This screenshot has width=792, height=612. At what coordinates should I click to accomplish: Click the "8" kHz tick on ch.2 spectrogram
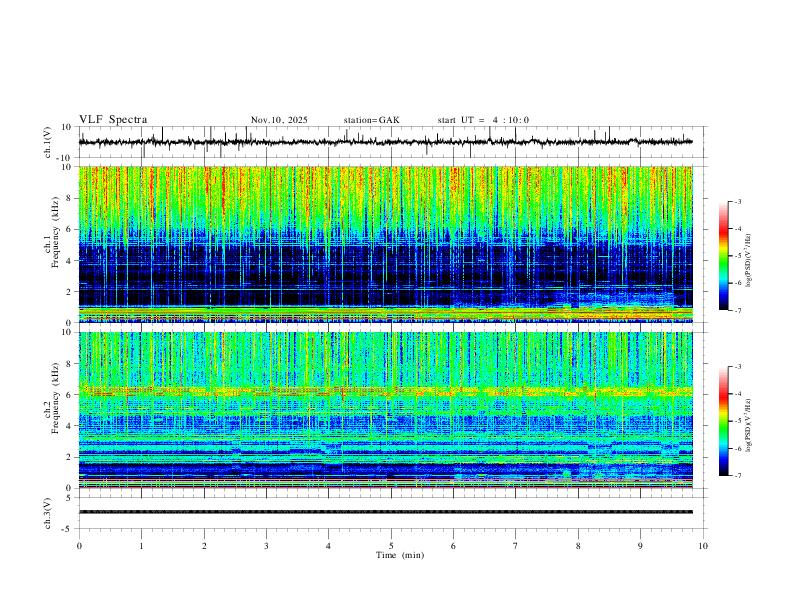(69, 364)
